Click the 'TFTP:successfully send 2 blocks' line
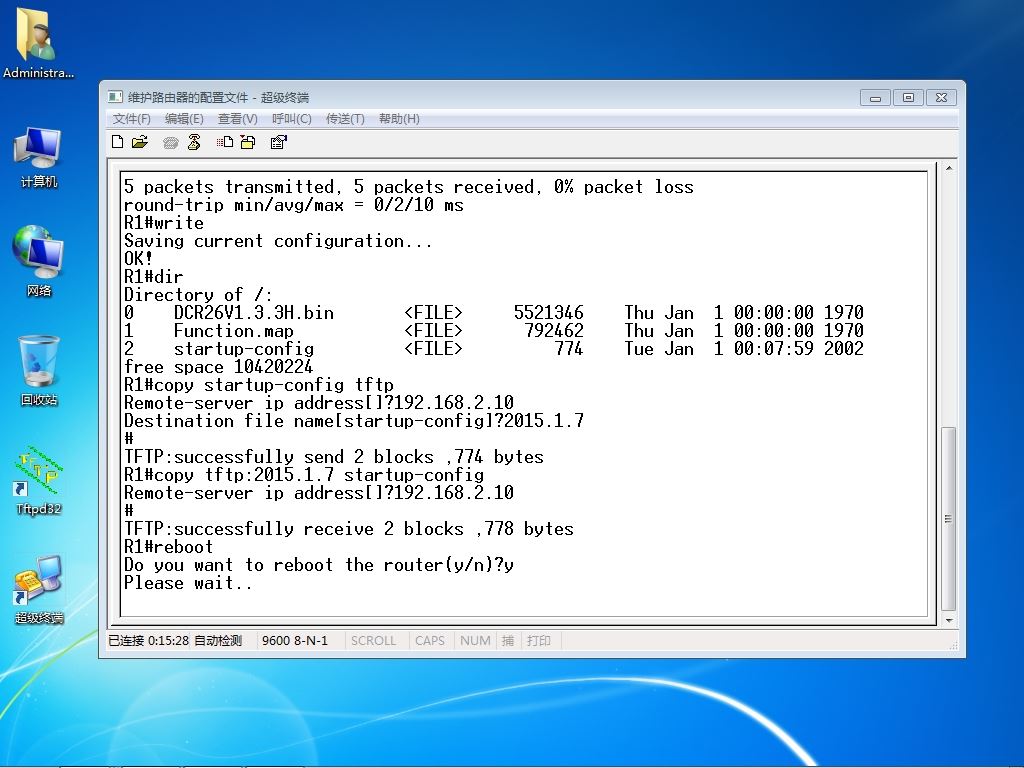The image size is (1024, 768). 334,457
